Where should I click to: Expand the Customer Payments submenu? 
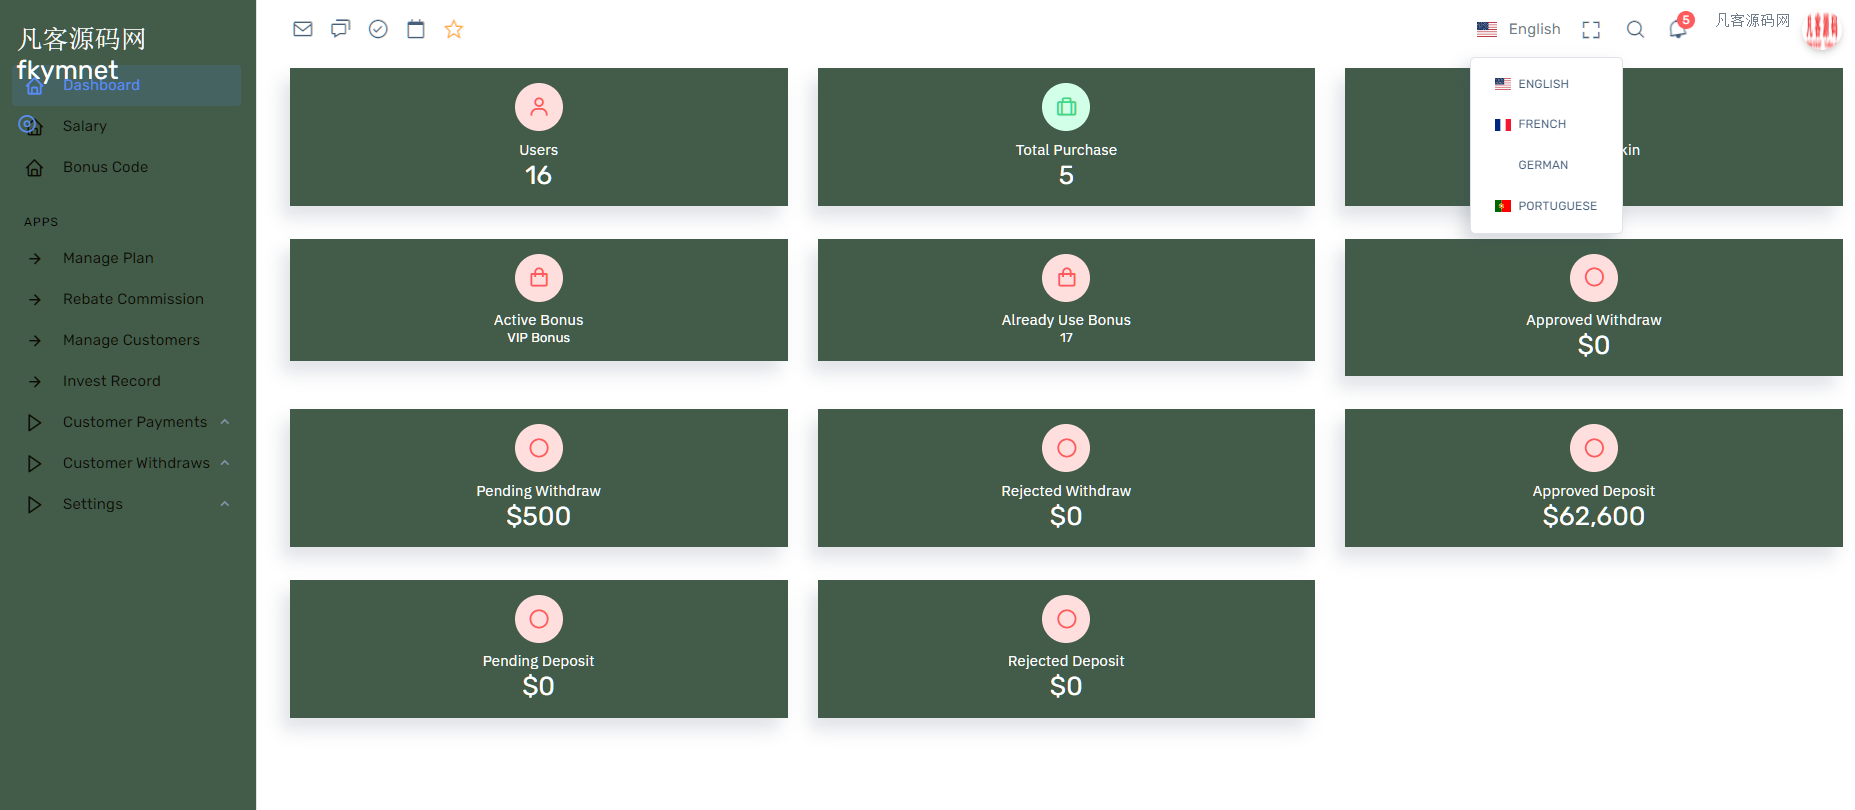[x=135, y=422]
